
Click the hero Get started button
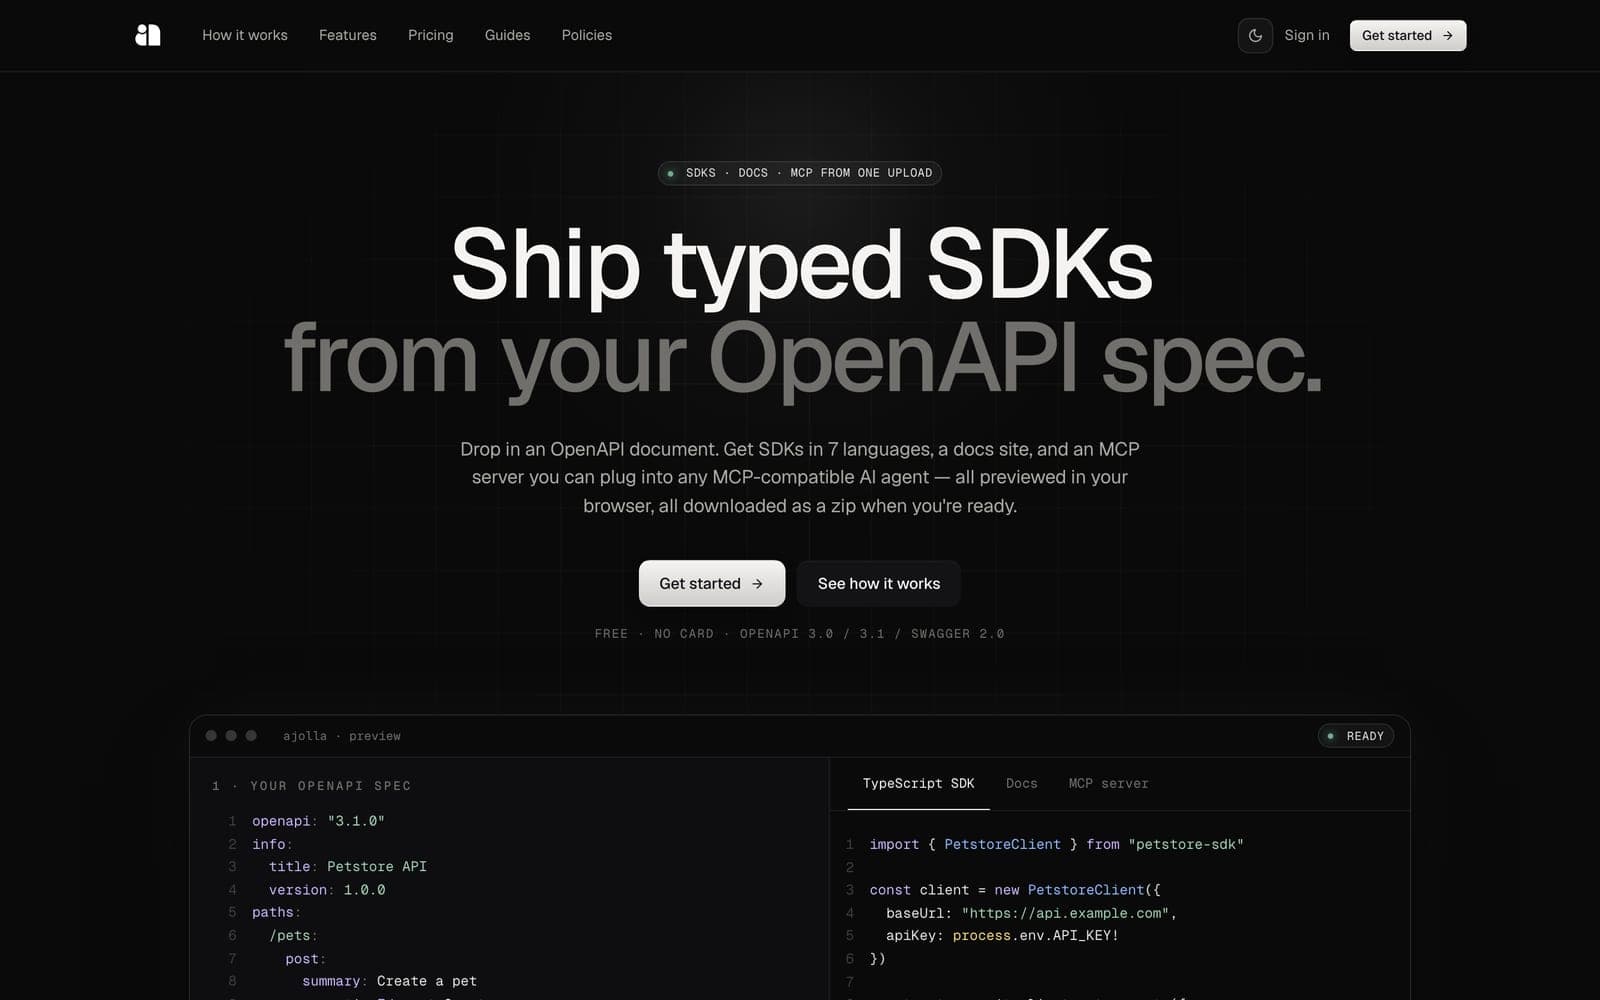click(712, 583)
